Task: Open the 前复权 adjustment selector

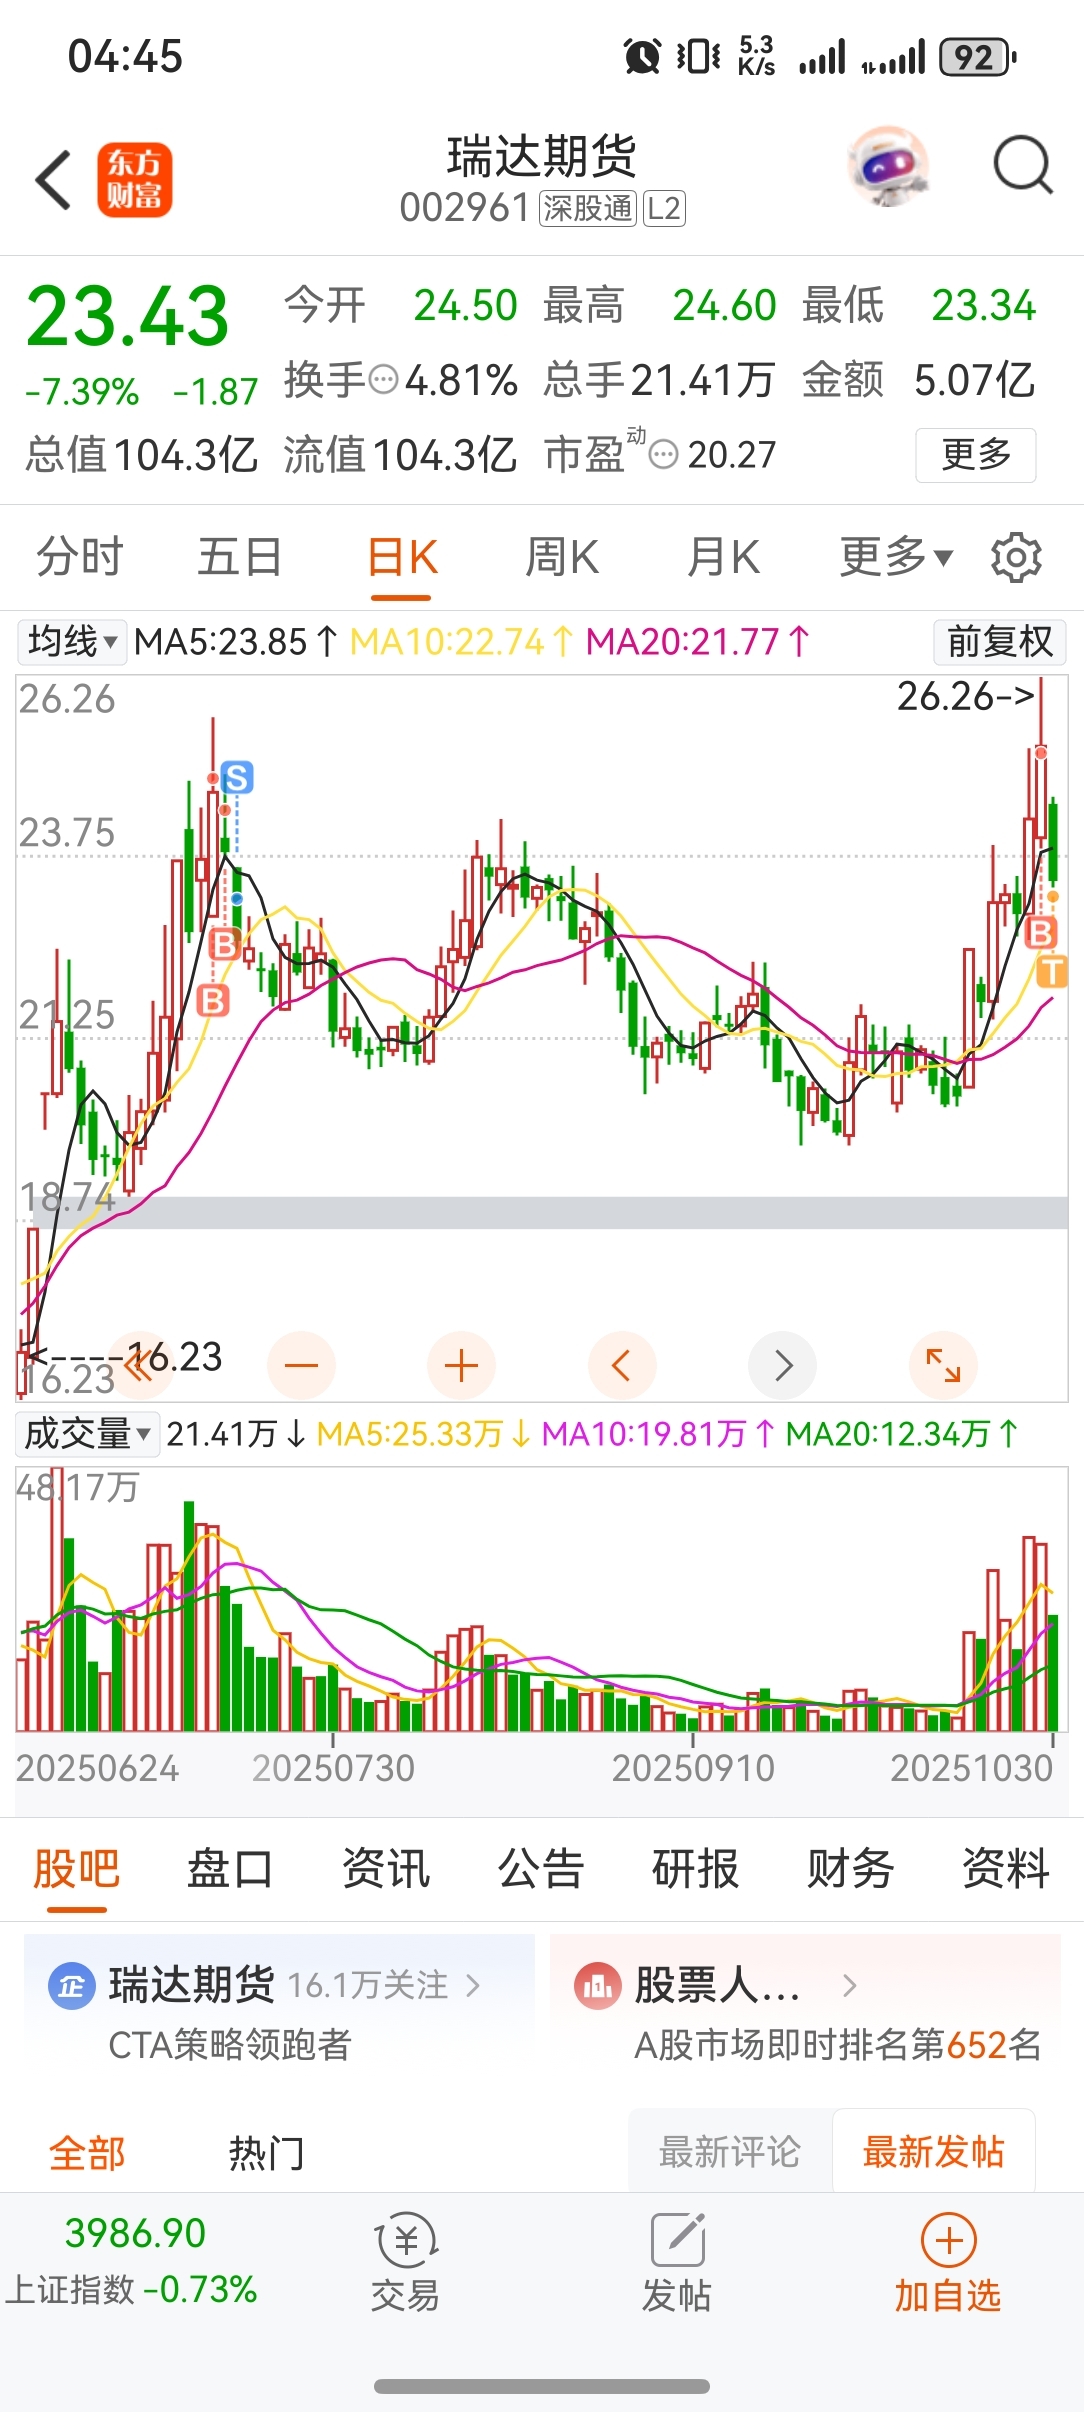Action: point(1000,641)
